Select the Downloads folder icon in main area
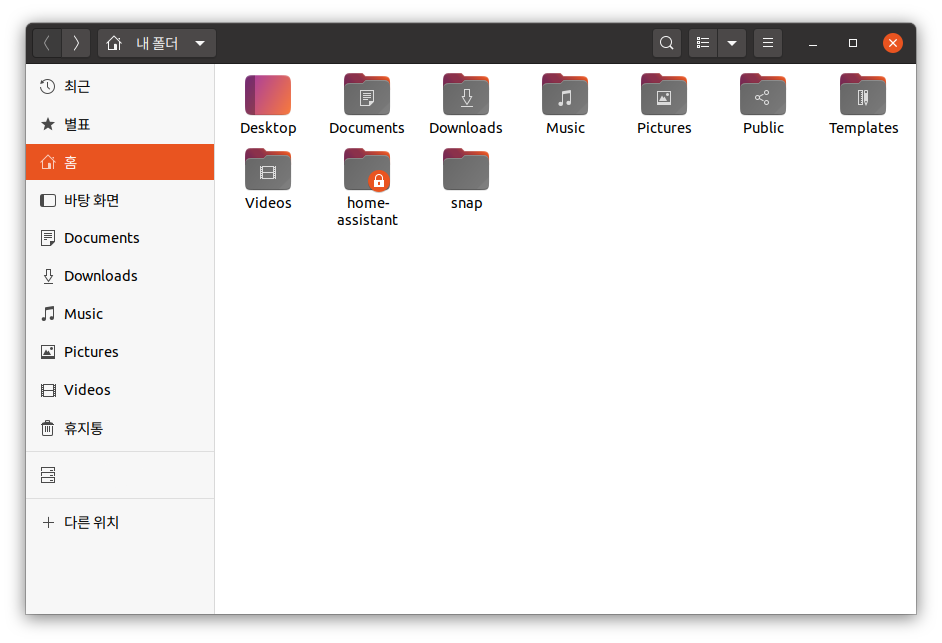The image size is (942, 643). [x=466, y=95]
